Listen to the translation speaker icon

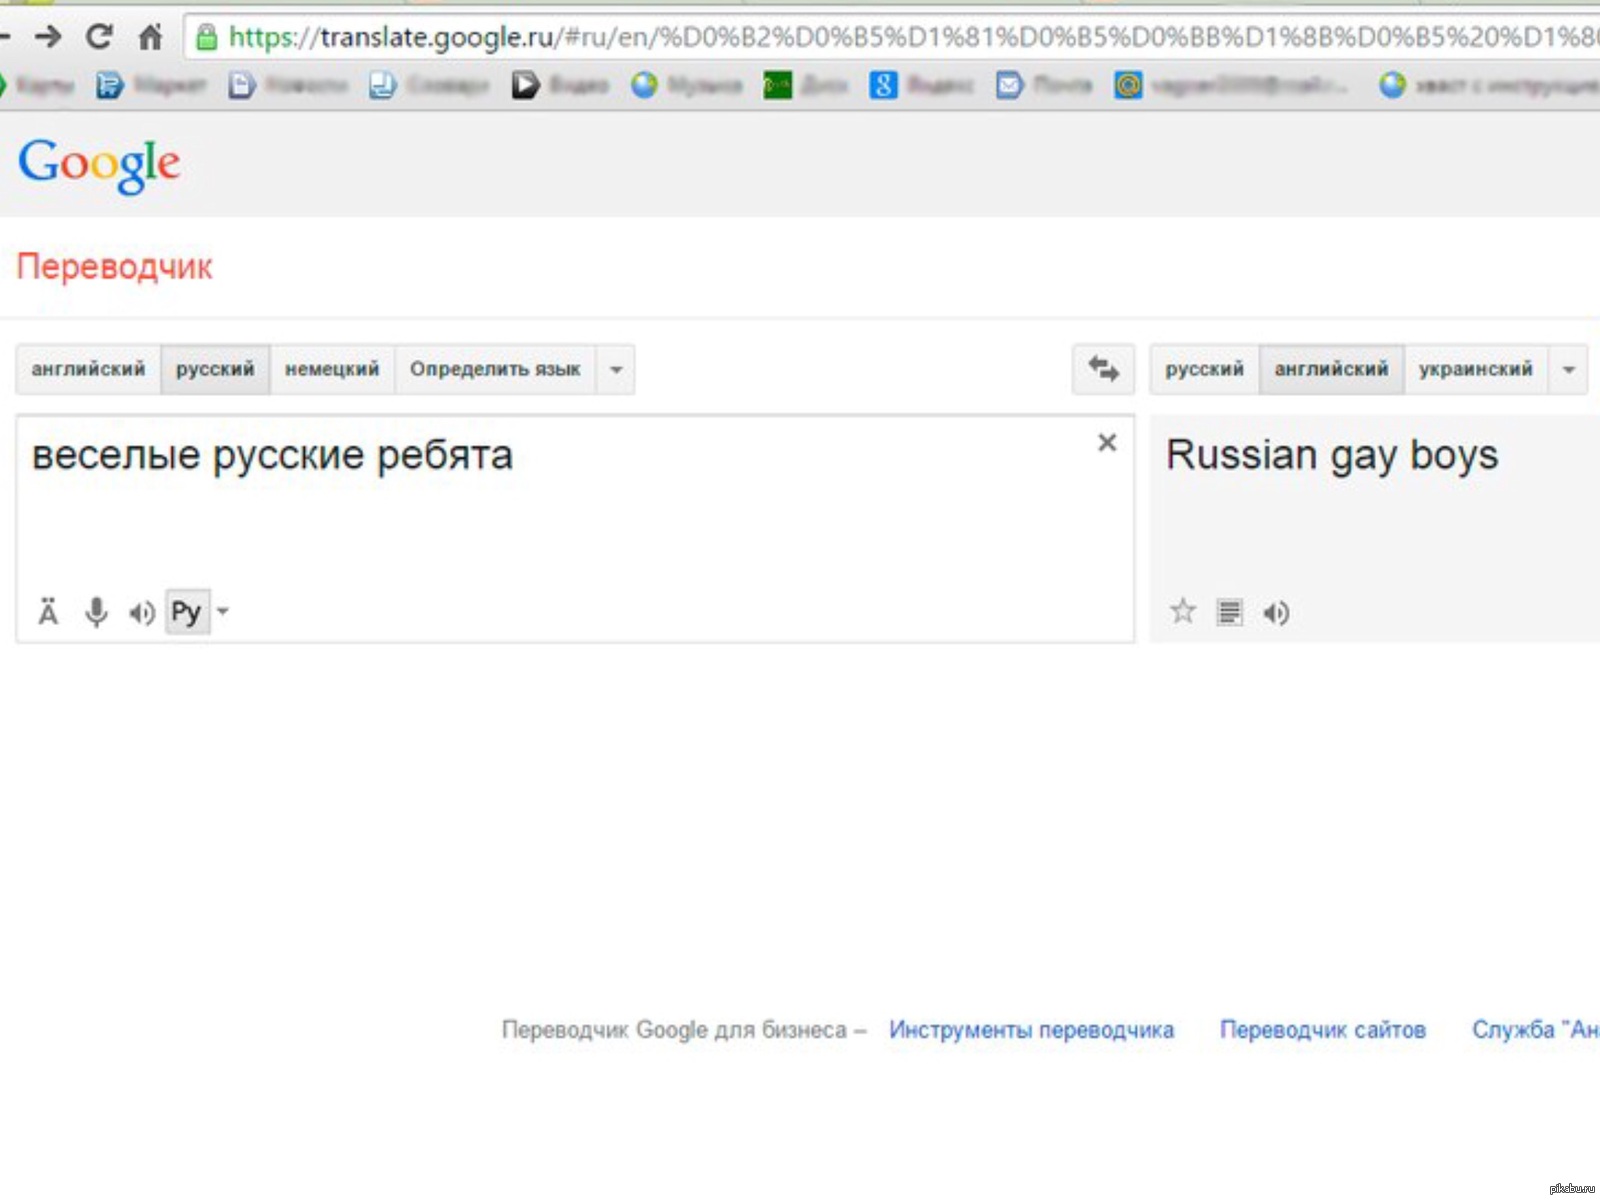[1276, 612]
